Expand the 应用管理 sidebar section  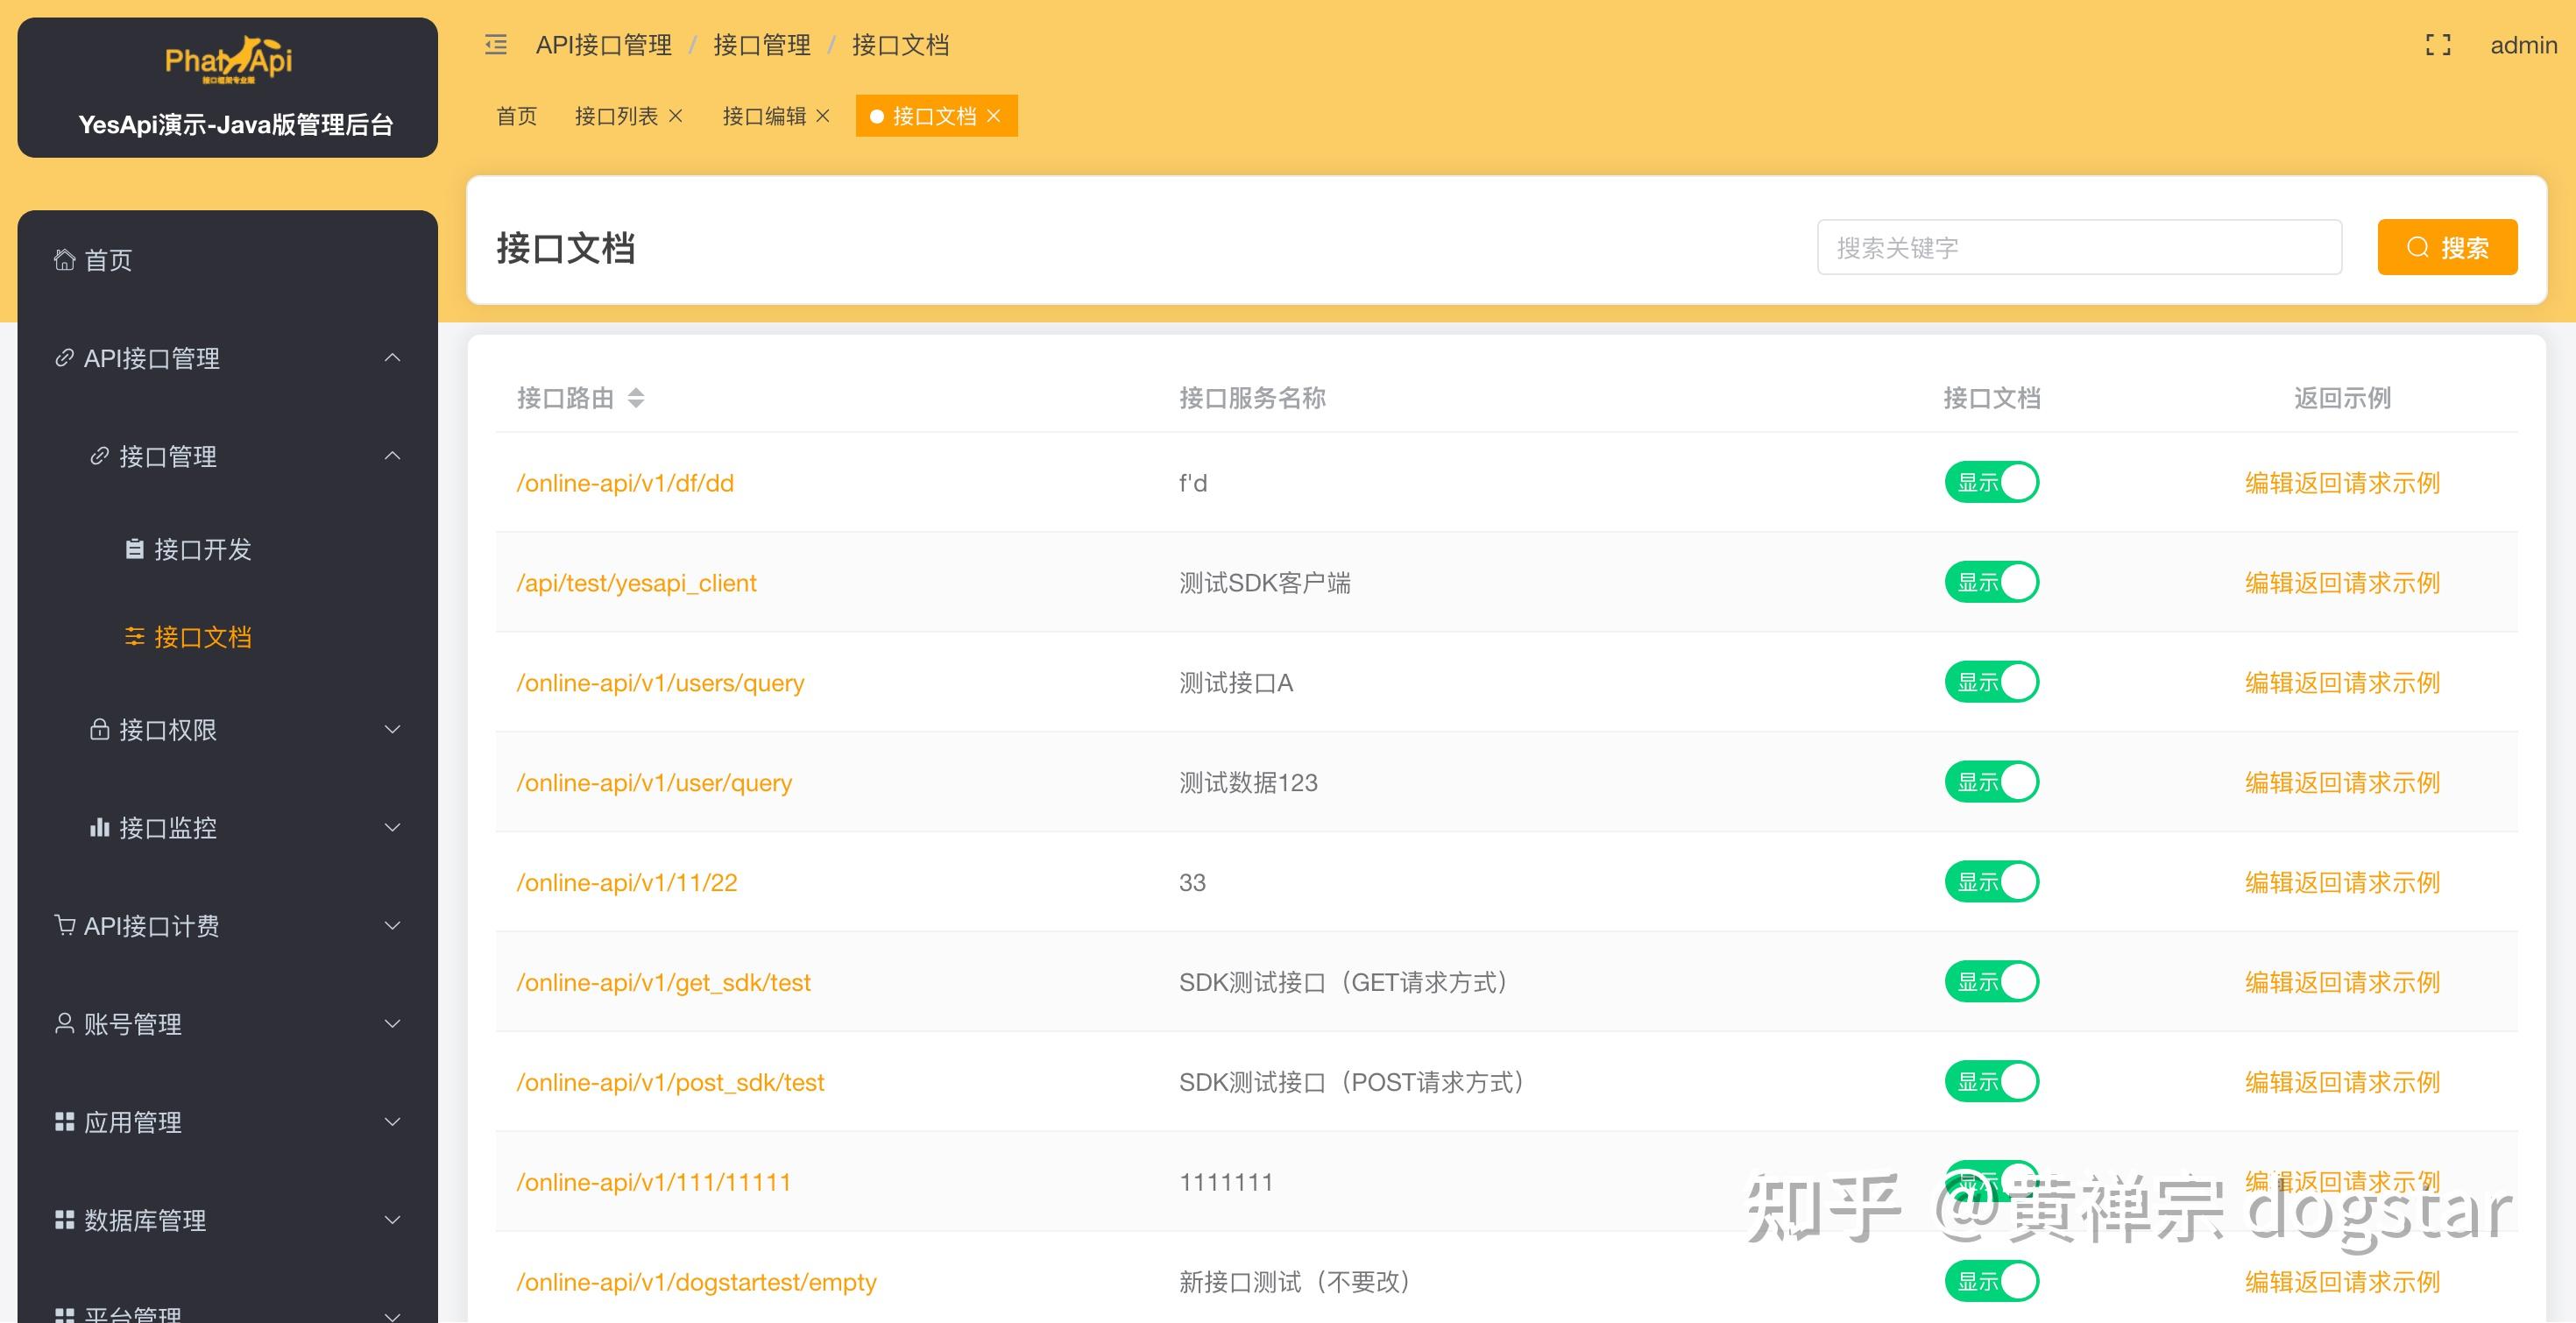[392, 1121]
